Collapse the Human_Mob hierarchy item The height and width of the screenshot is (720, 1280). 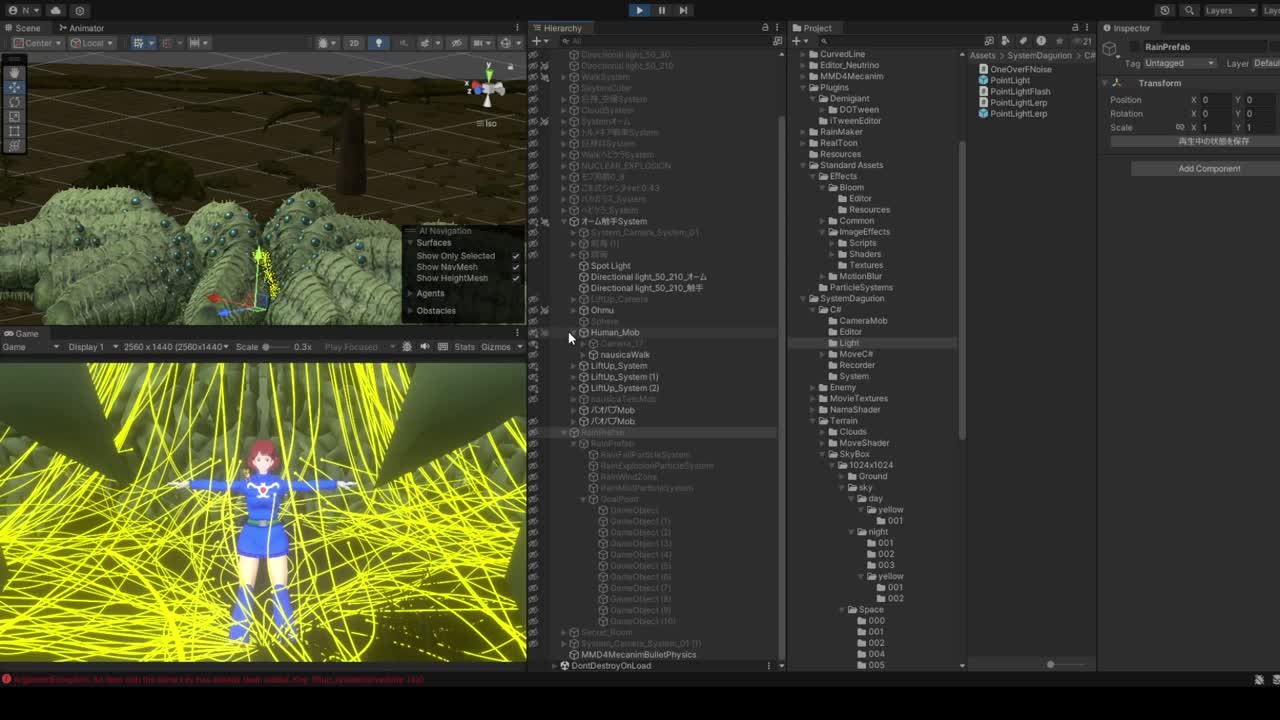pyautogui.click(x=574, y=332)
